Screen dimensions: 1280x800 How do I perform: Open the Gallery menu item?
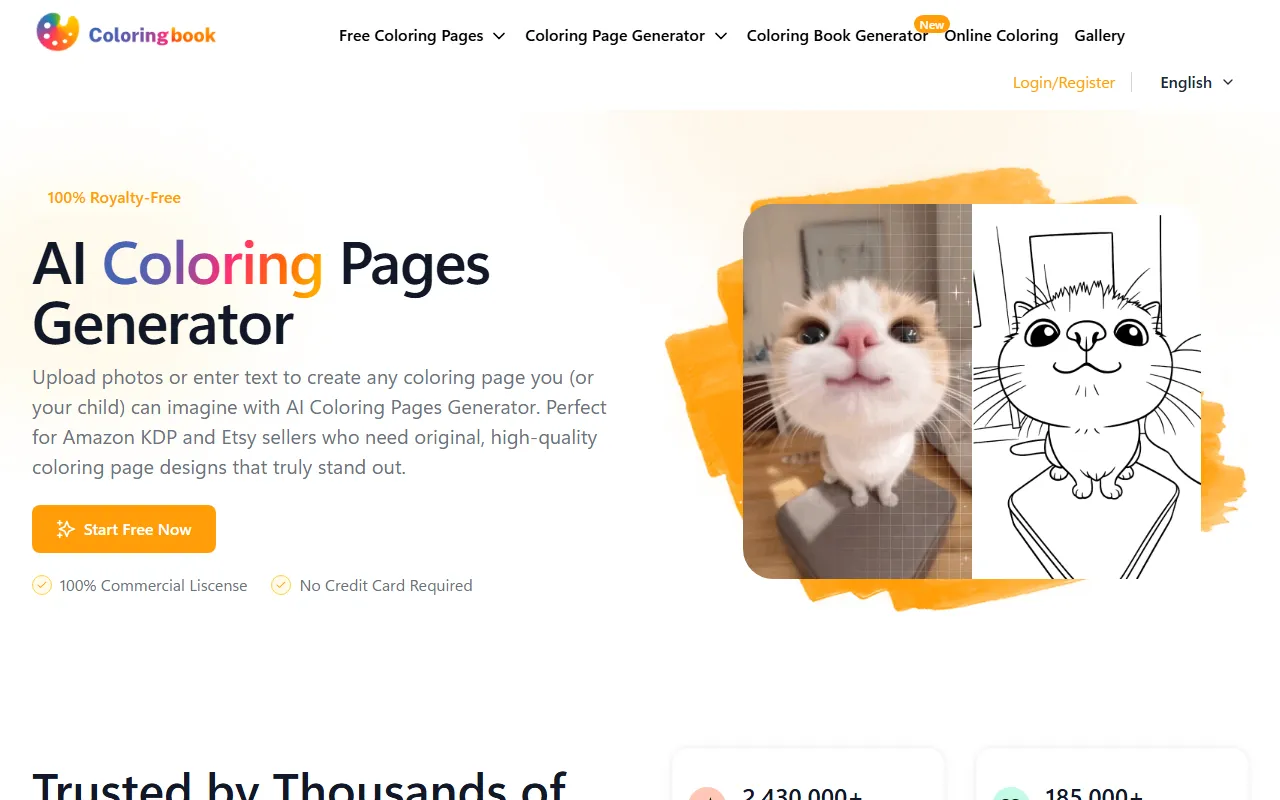pos(1100,36)
